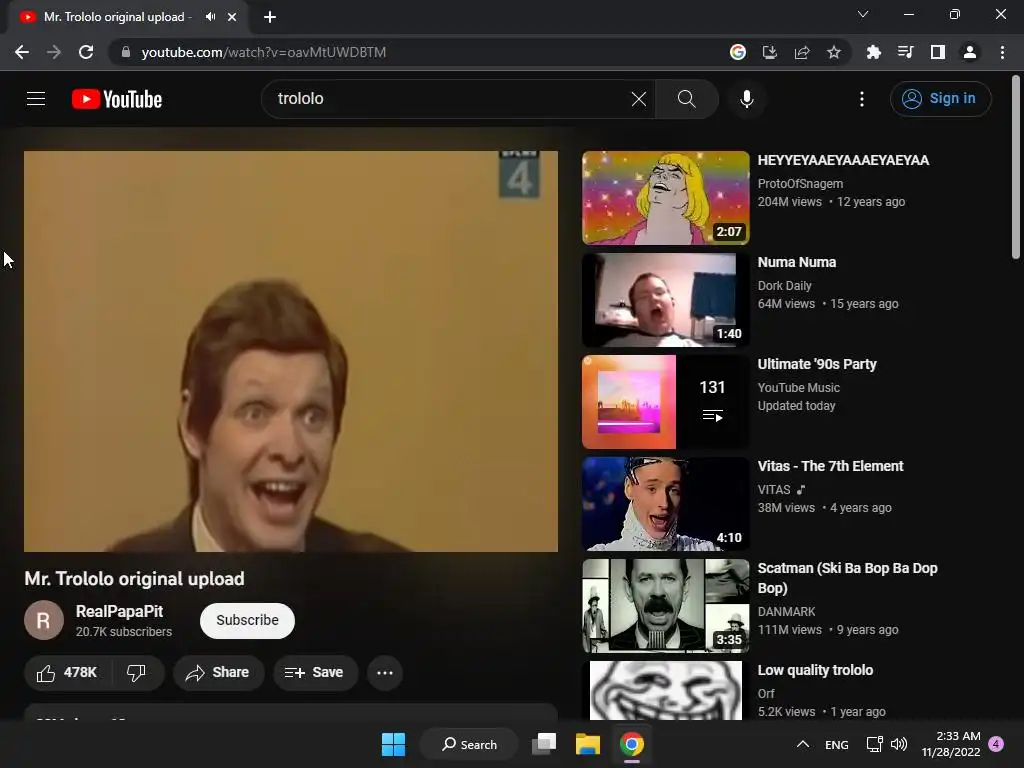The width and height of the screenshot is (1024, 768).
Task: Reload the YouTube page
Action: point(86,52)
